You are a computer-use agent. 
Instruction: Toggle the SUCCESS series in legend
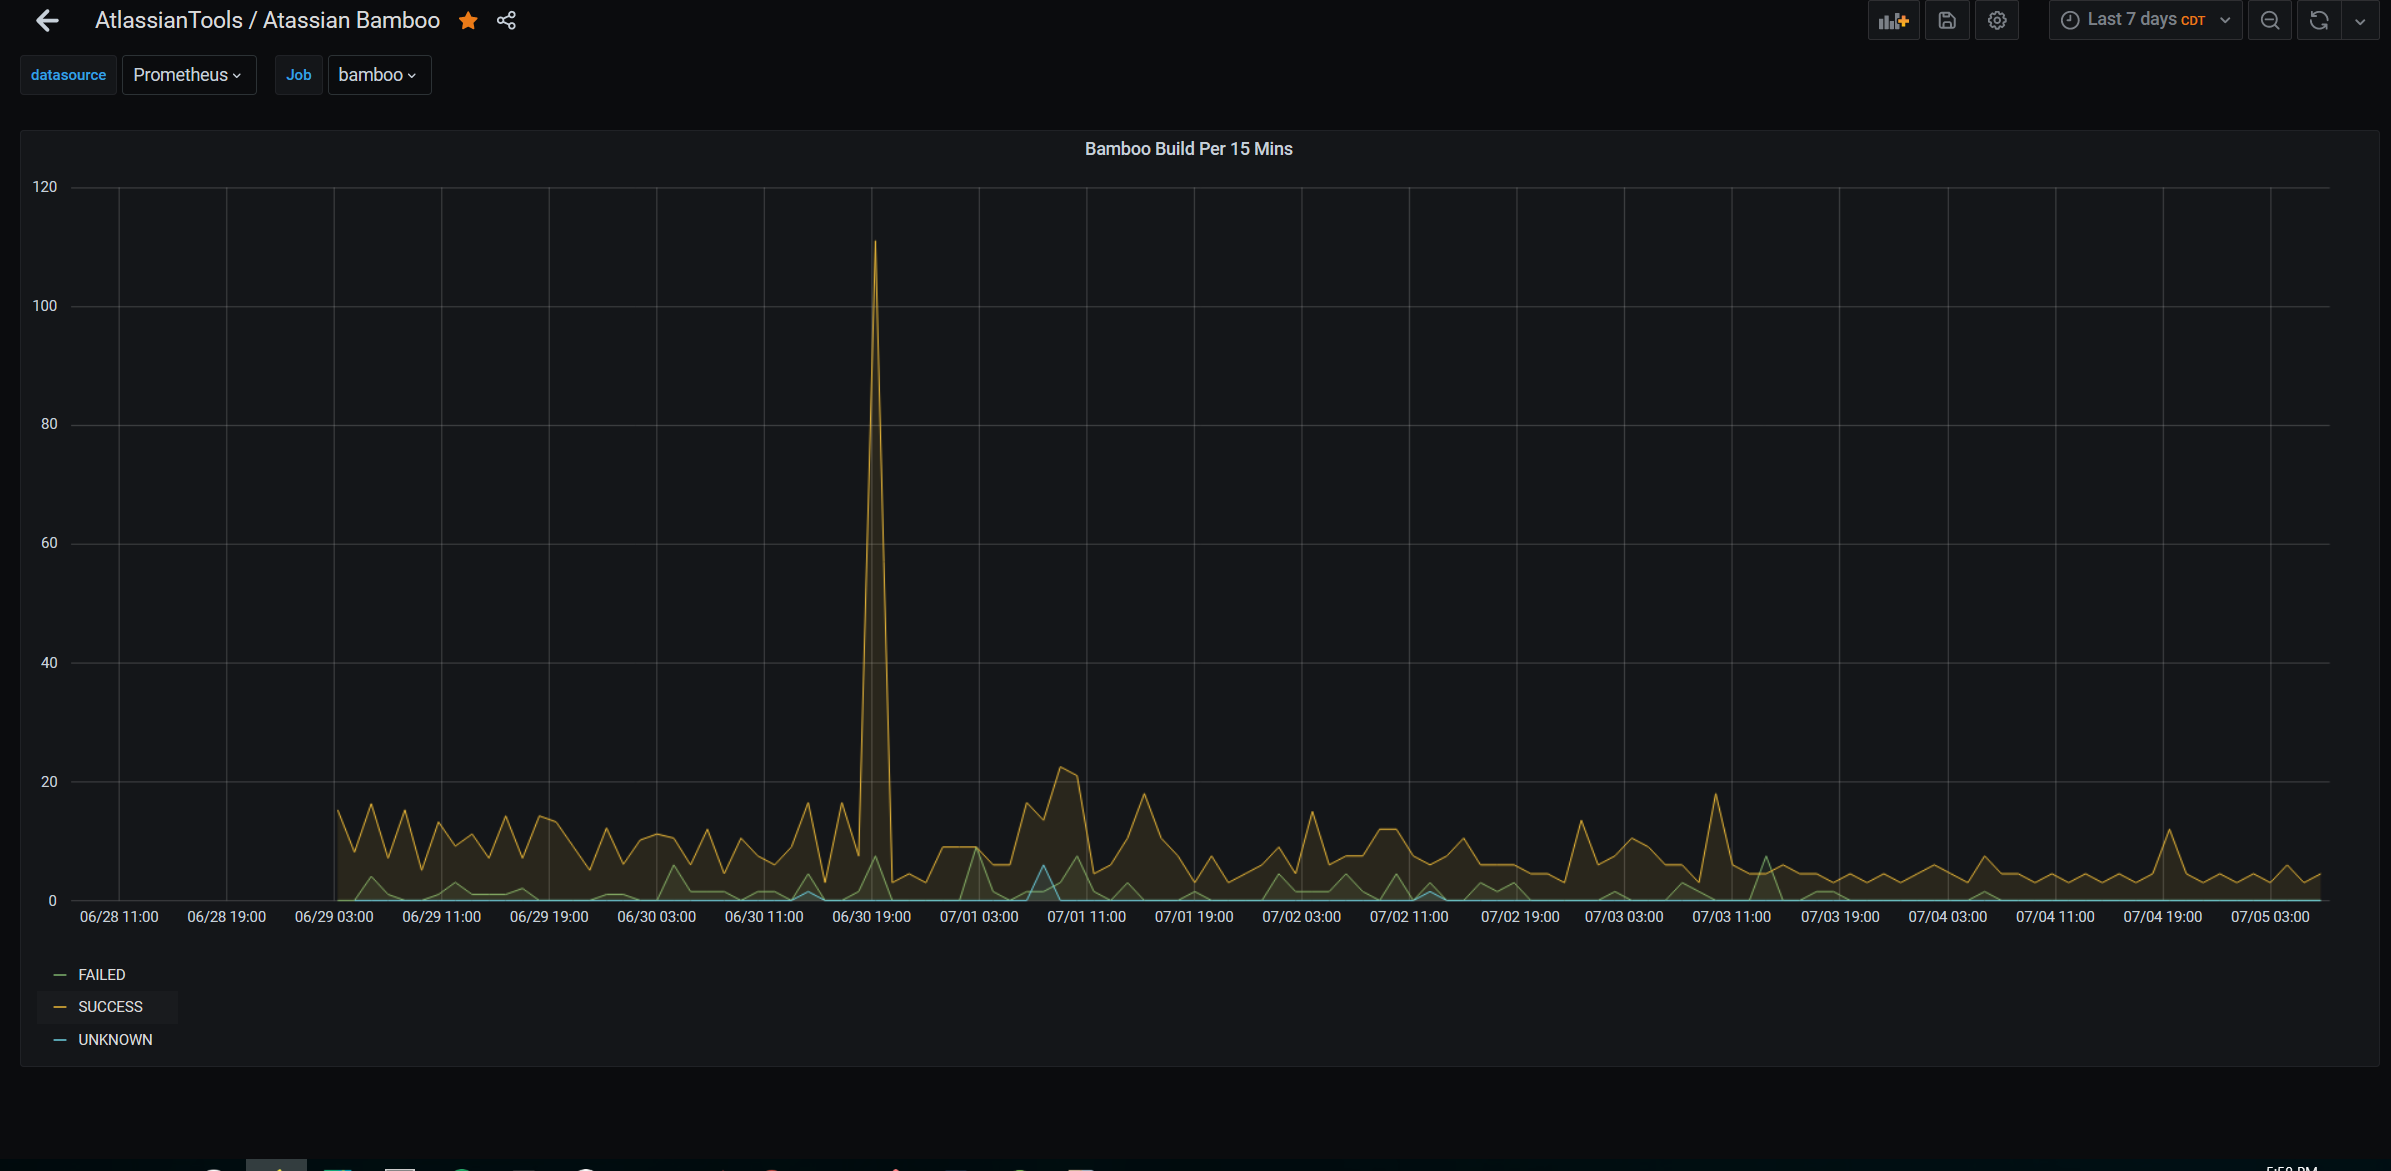[x=110, y=1006]
